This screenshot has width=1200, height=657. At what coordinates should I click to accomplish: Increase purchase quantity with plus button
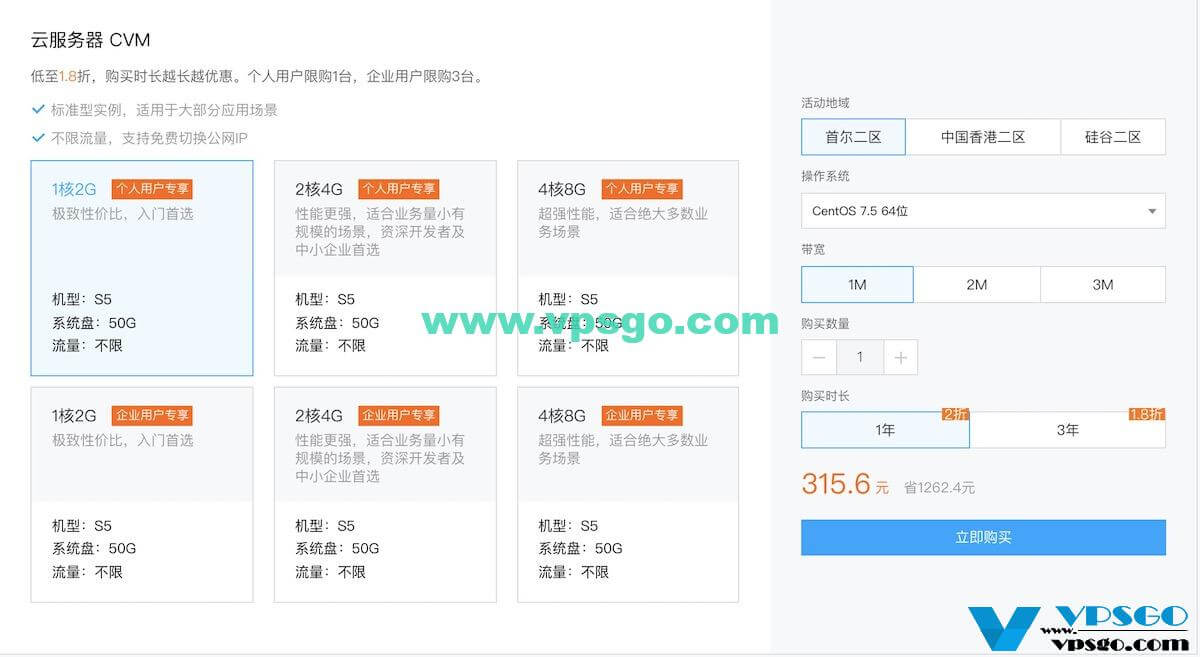click(x=900, y=358)
